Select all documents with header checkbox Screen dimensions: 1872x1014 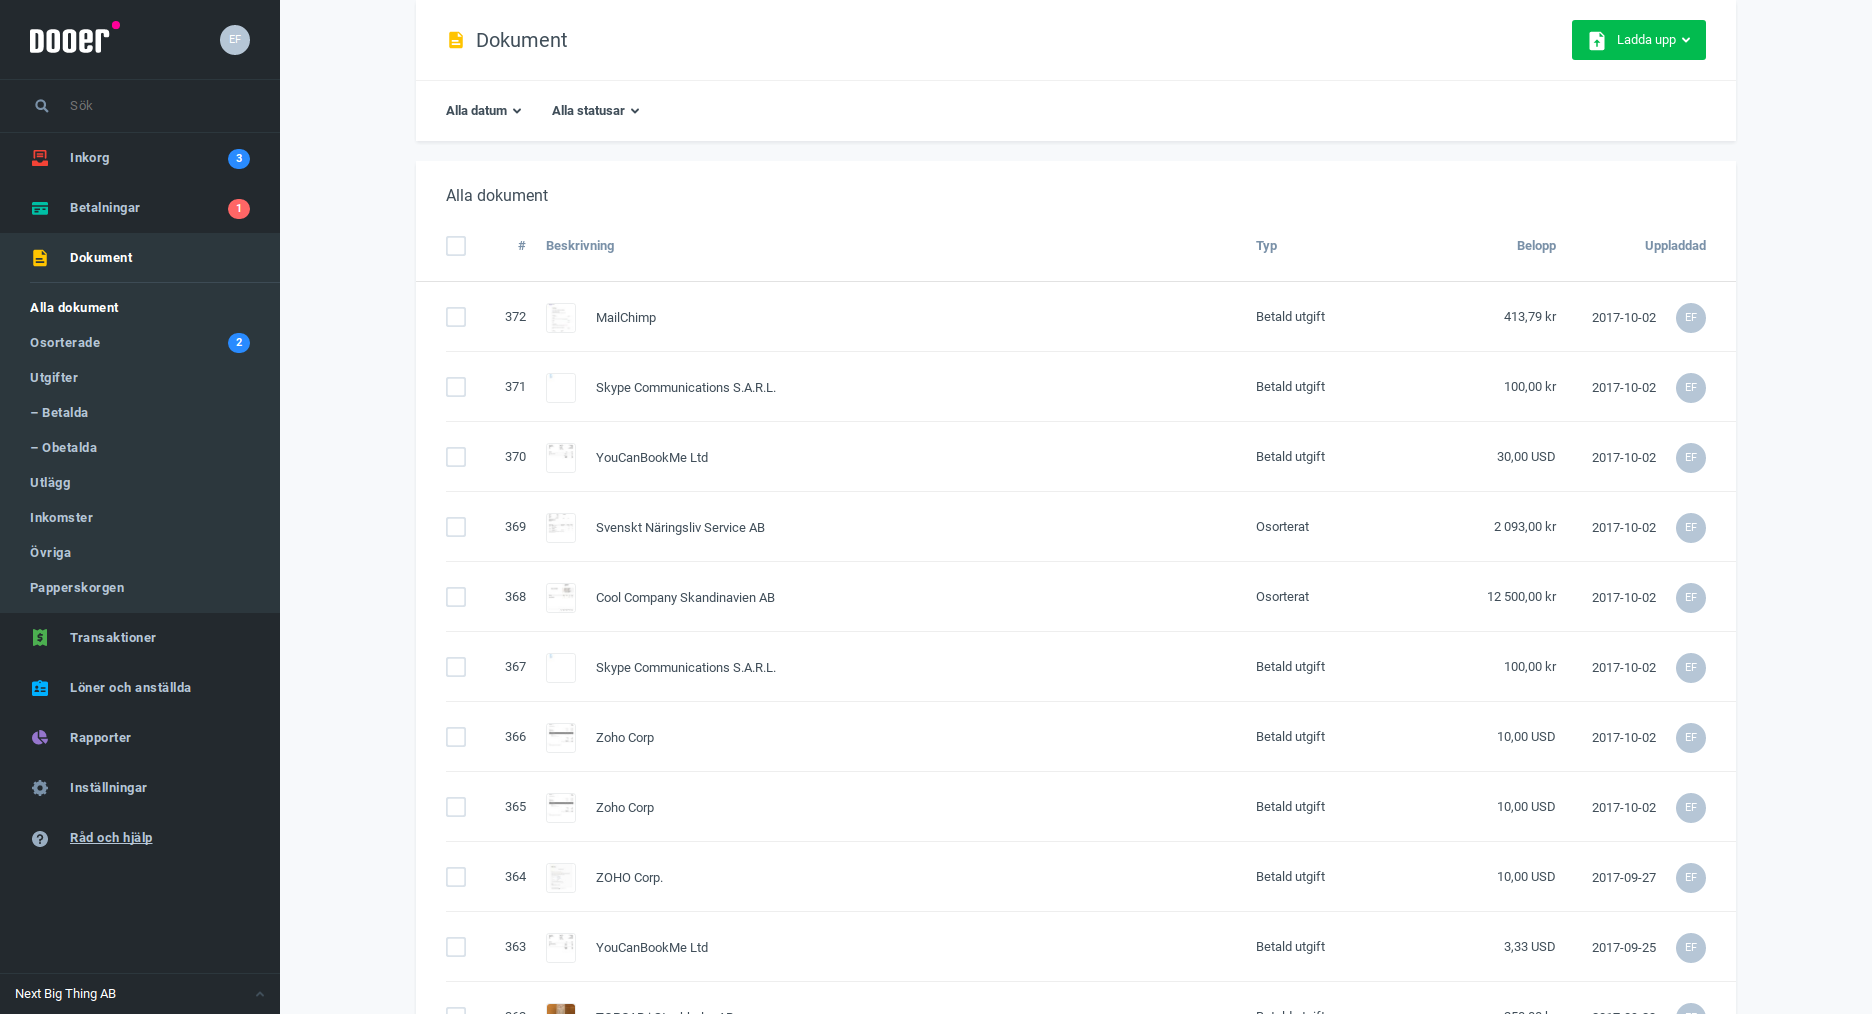(x=456, y=246)
